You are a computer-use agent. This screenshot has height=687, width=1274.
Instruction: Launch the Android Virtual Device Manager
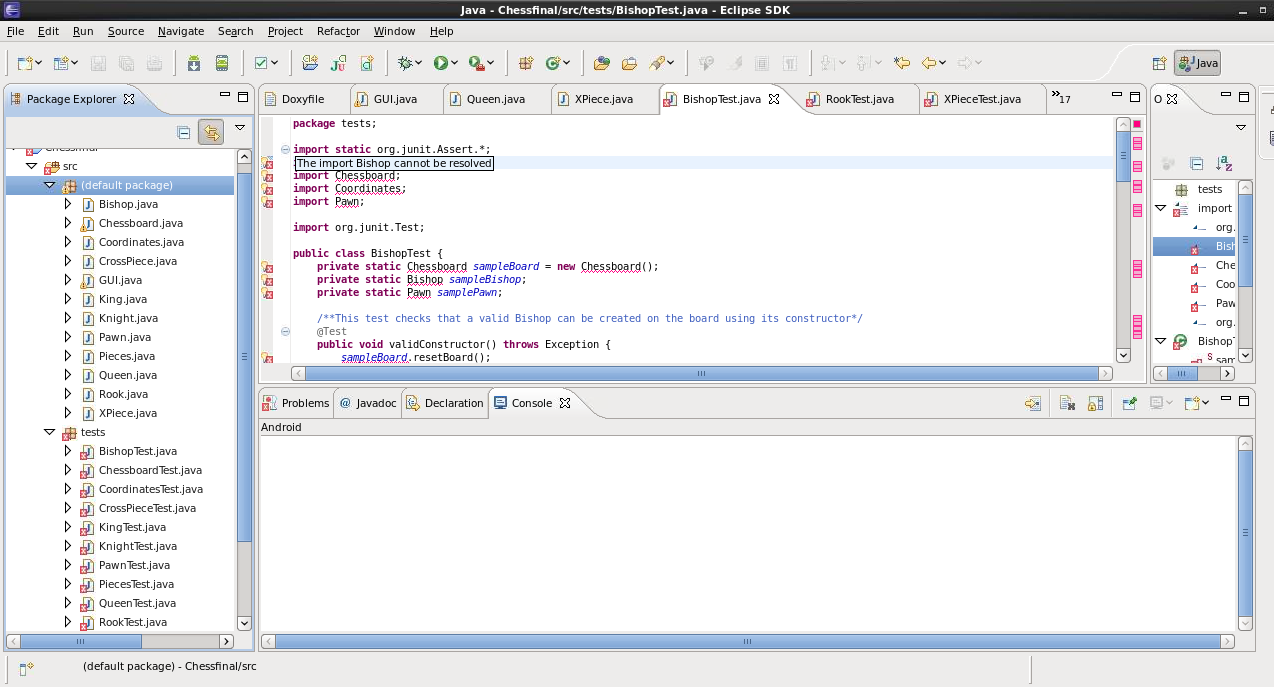(x=223, y=62)
